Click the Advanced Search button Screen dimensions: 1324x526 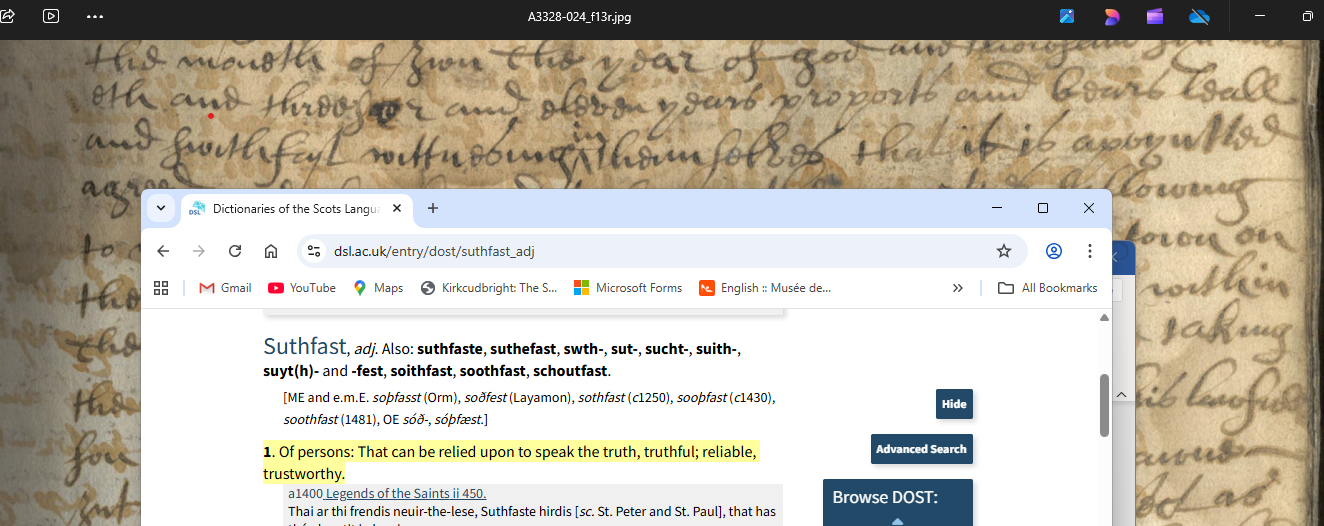[921, 449]
